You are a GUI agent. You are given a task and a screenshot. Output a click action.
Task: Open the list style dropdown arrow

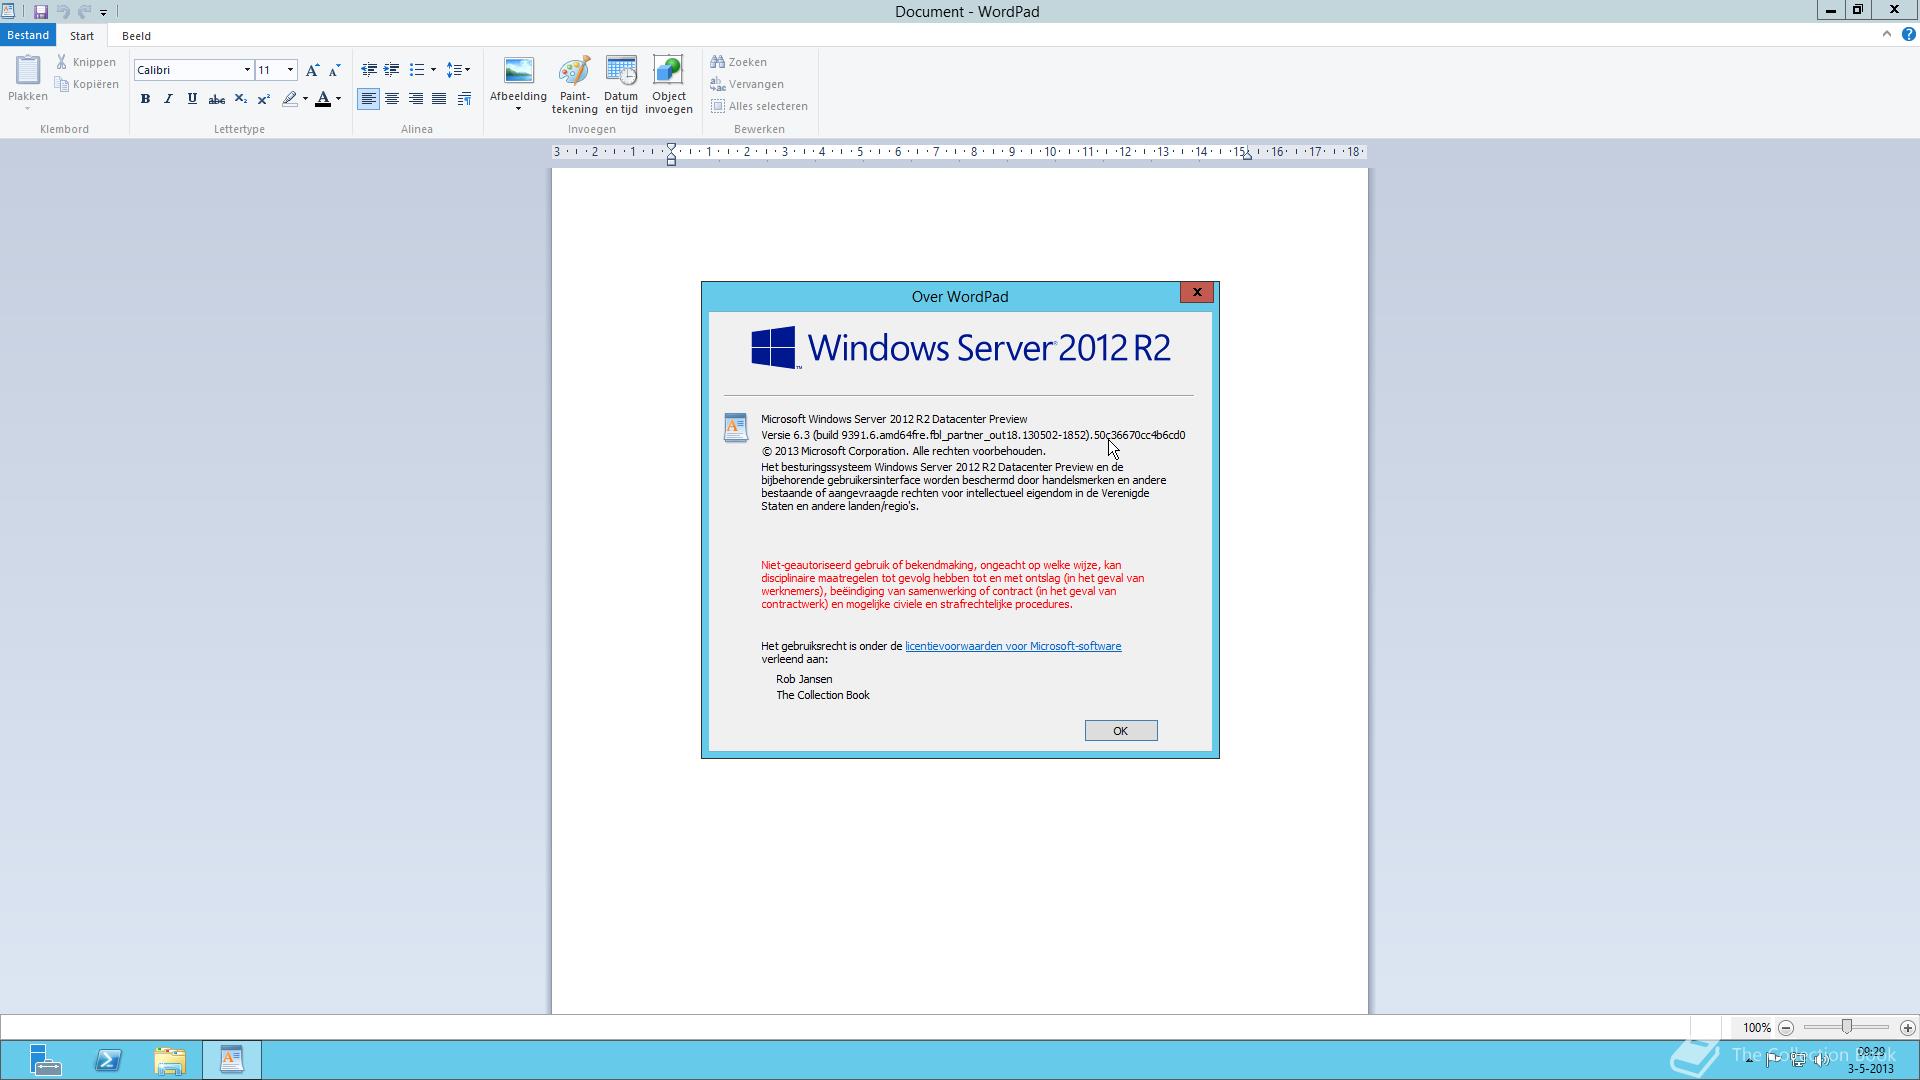click(x=433, y=70)
